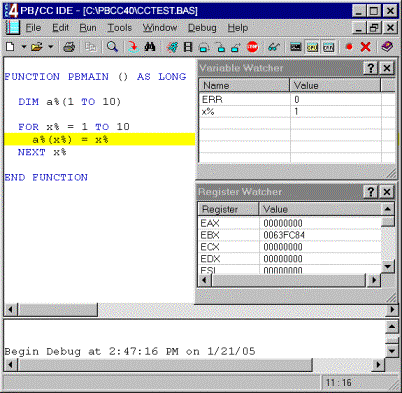Click the rocket Compile and Run icon
This screenshot has height=393, width=402.
pyautogui.click(x=172, y=47)
